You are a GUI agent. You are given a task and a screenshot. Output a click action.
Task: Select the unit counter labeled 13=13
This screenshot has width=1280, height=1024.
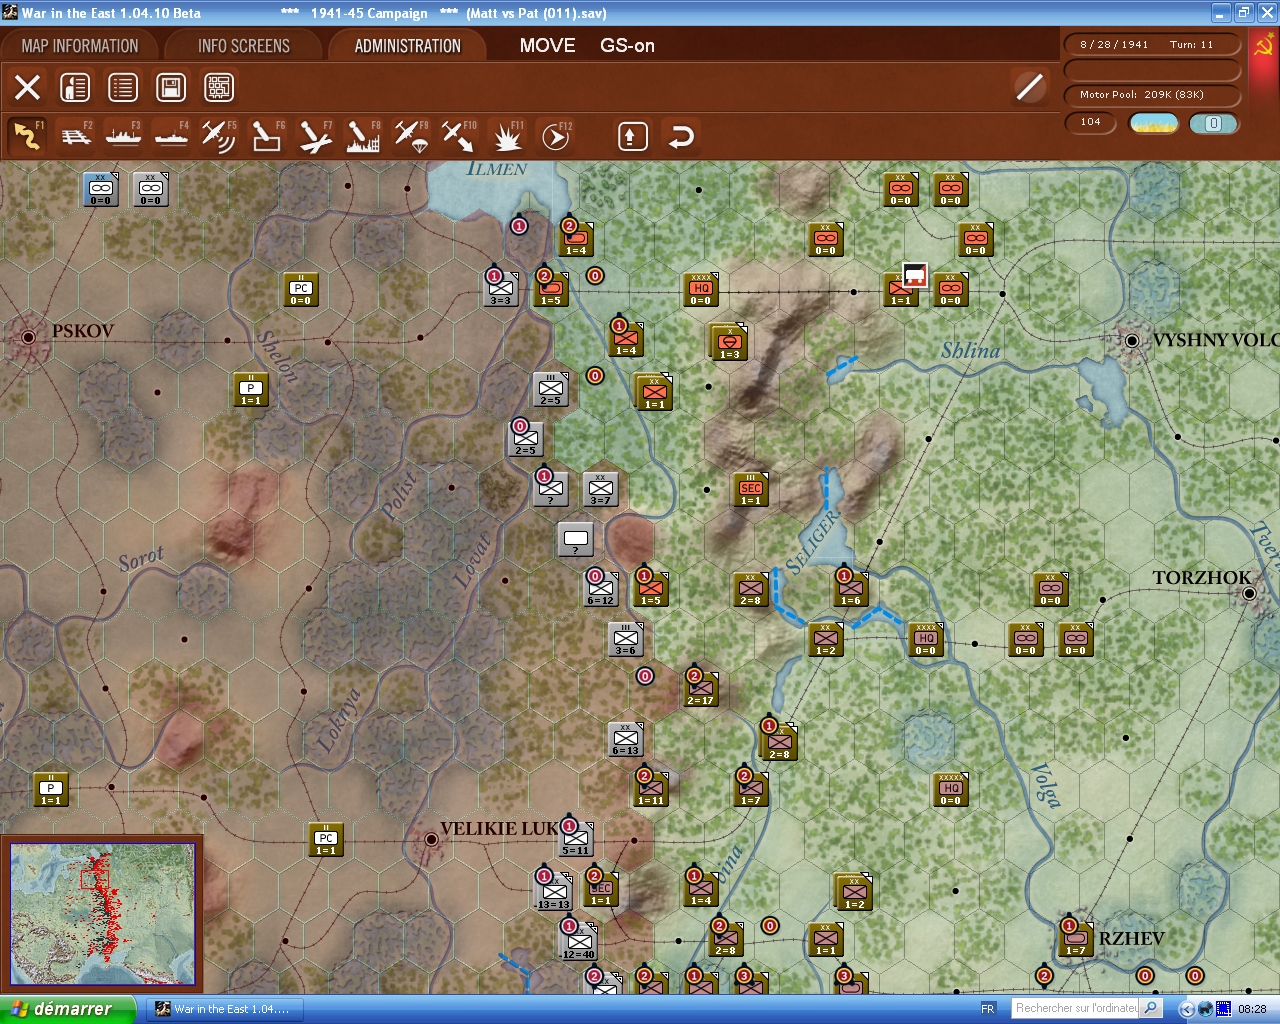pos(553,892)
